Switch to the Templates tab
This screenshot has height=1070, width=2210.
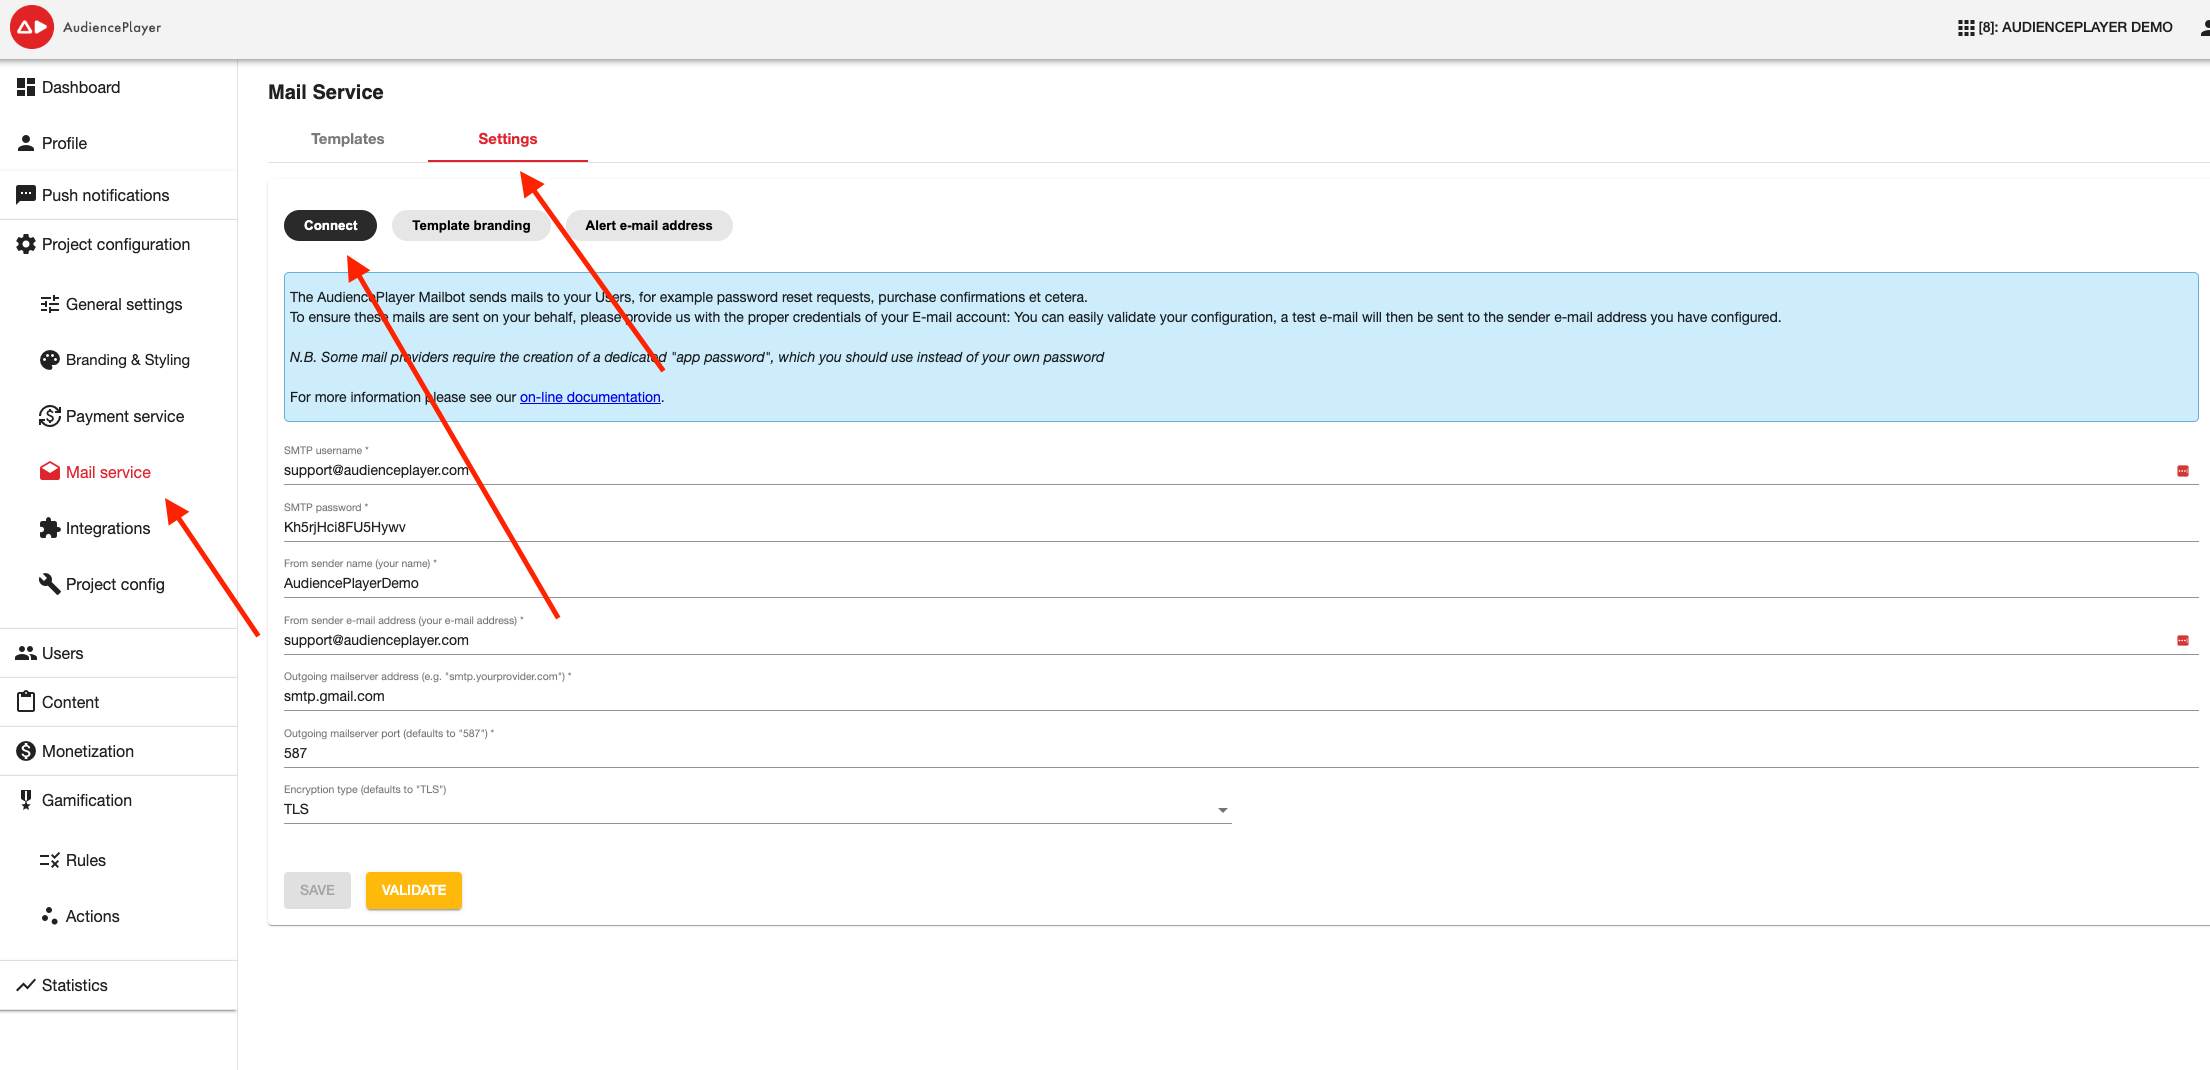(347, 139)
